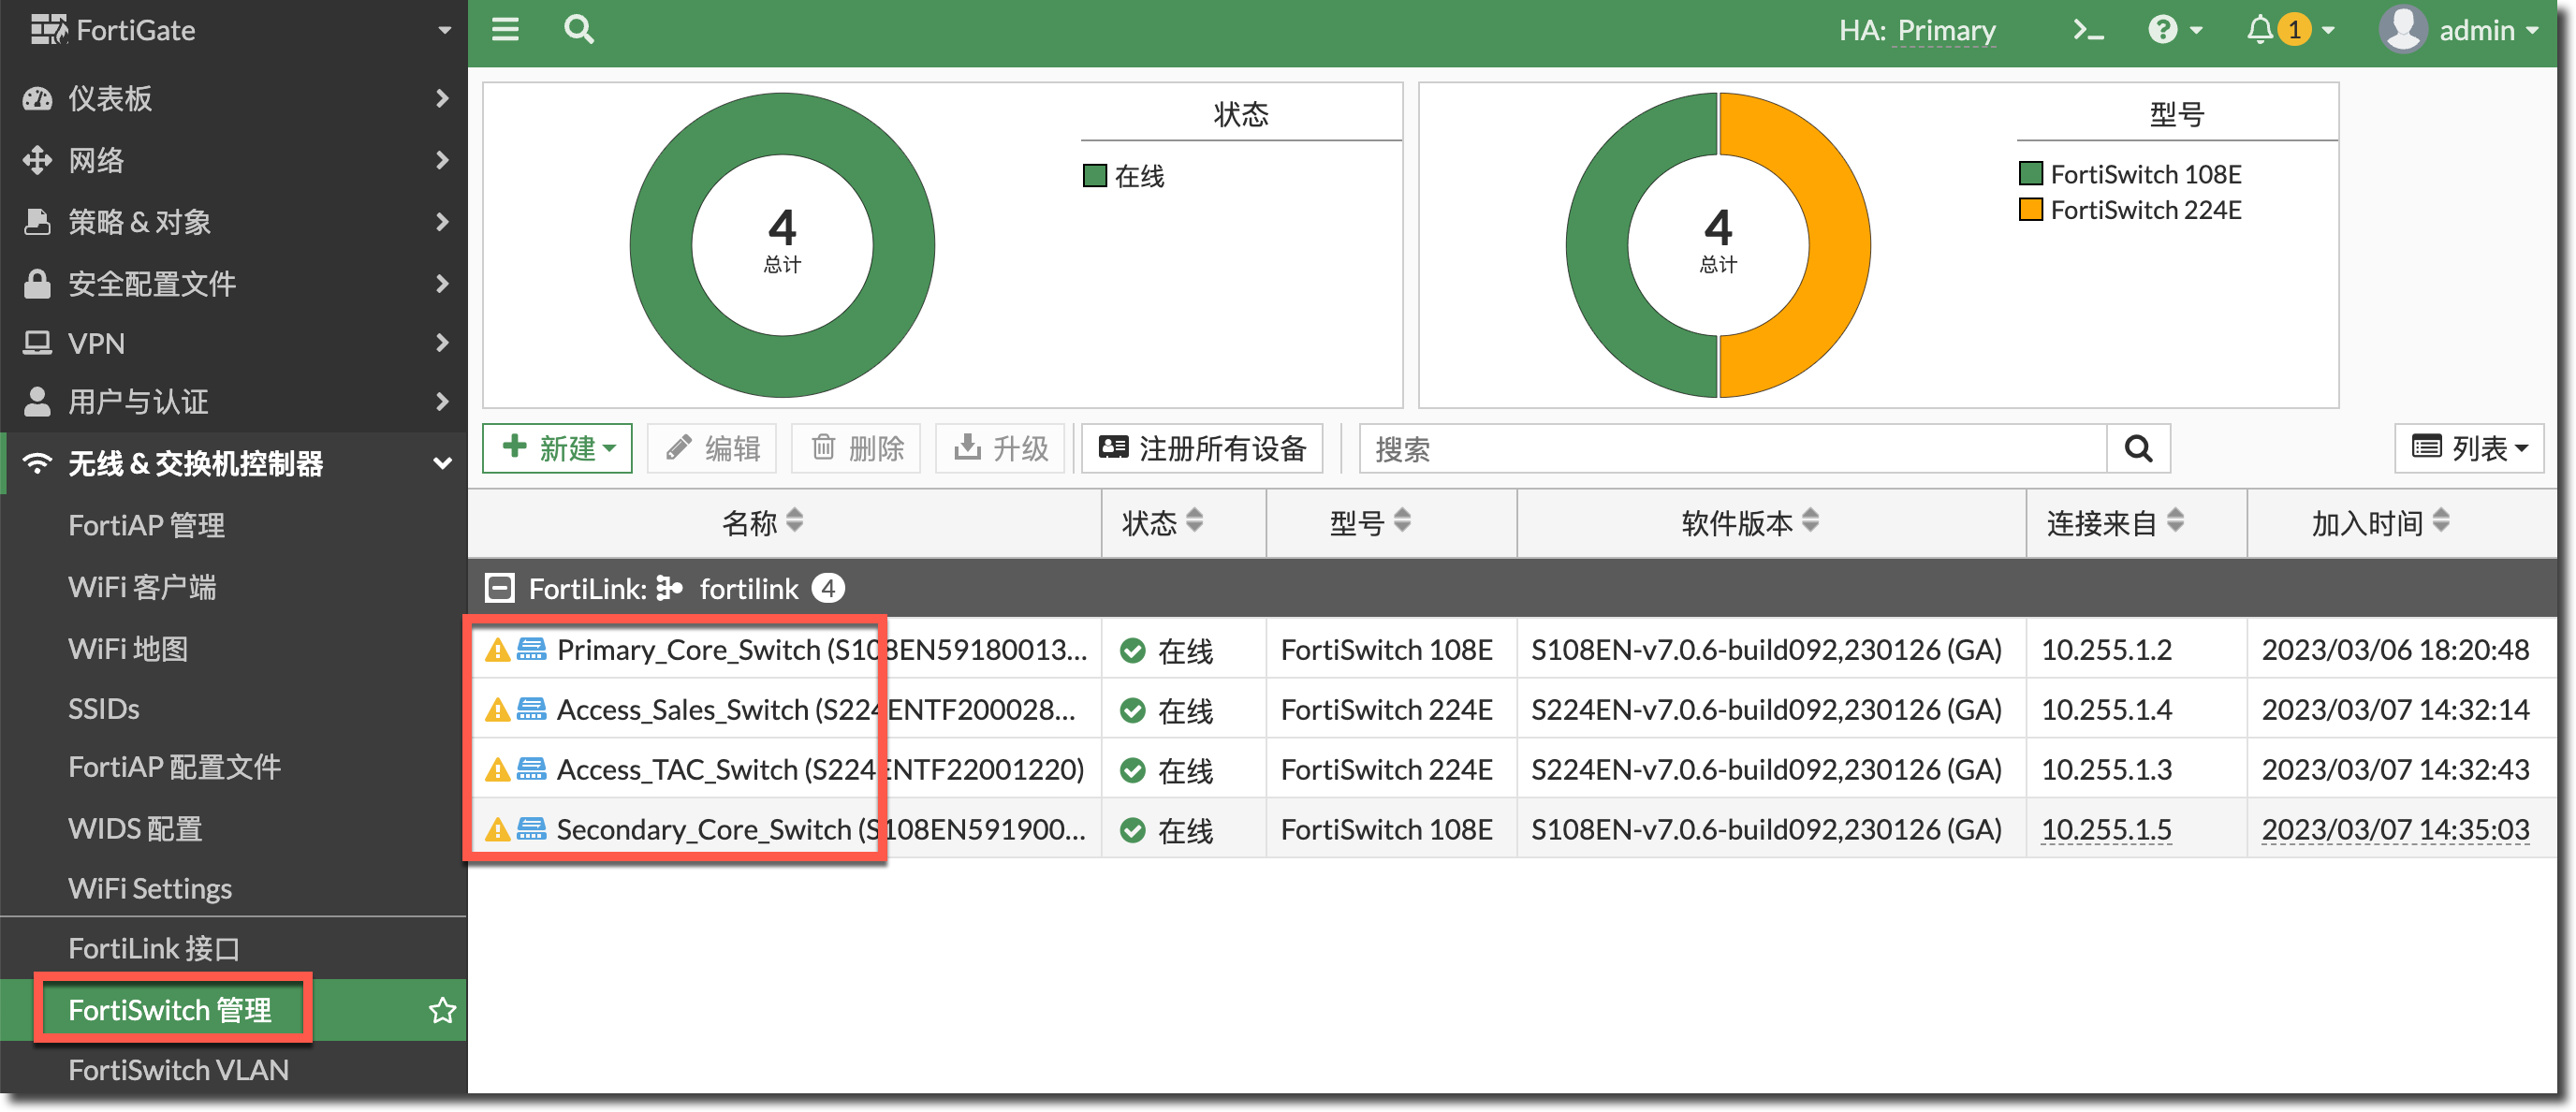Favorite FortiSwitch 管理 with star icon

tap(442, 1010)
